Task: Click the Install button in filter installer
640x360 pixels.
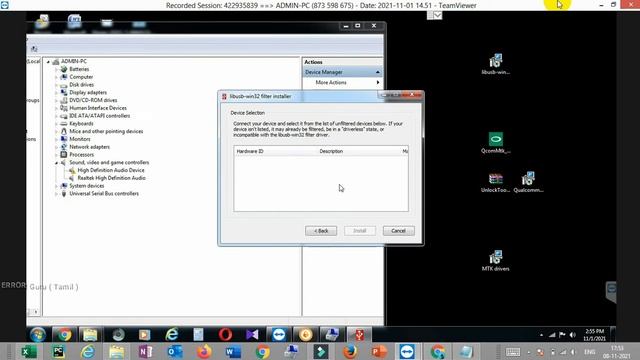Action: coord(360,231)
